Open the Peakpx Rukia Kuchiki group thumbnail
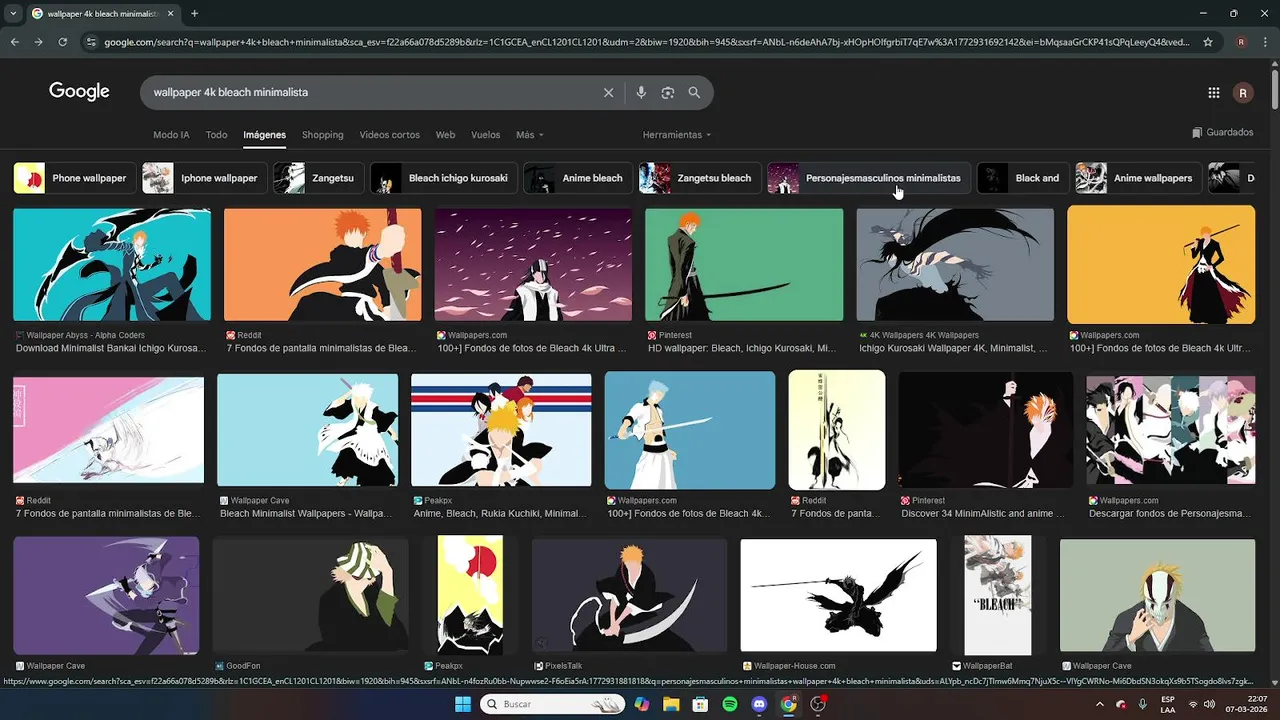Viewport: 1280px width, 720px height. [x=501, y=430]
